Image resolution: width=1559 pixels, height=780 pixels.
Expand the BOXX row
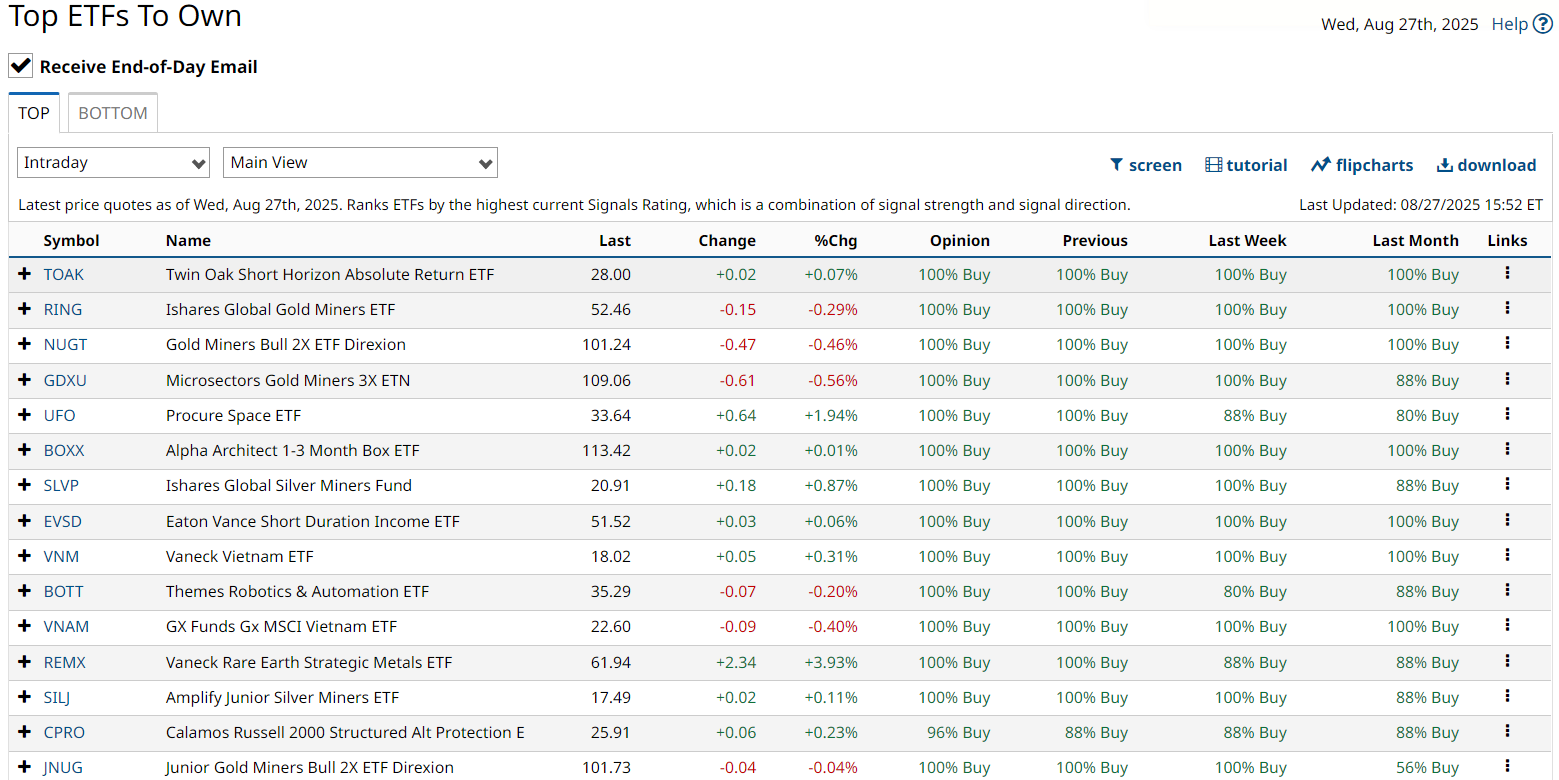(25, 450)
